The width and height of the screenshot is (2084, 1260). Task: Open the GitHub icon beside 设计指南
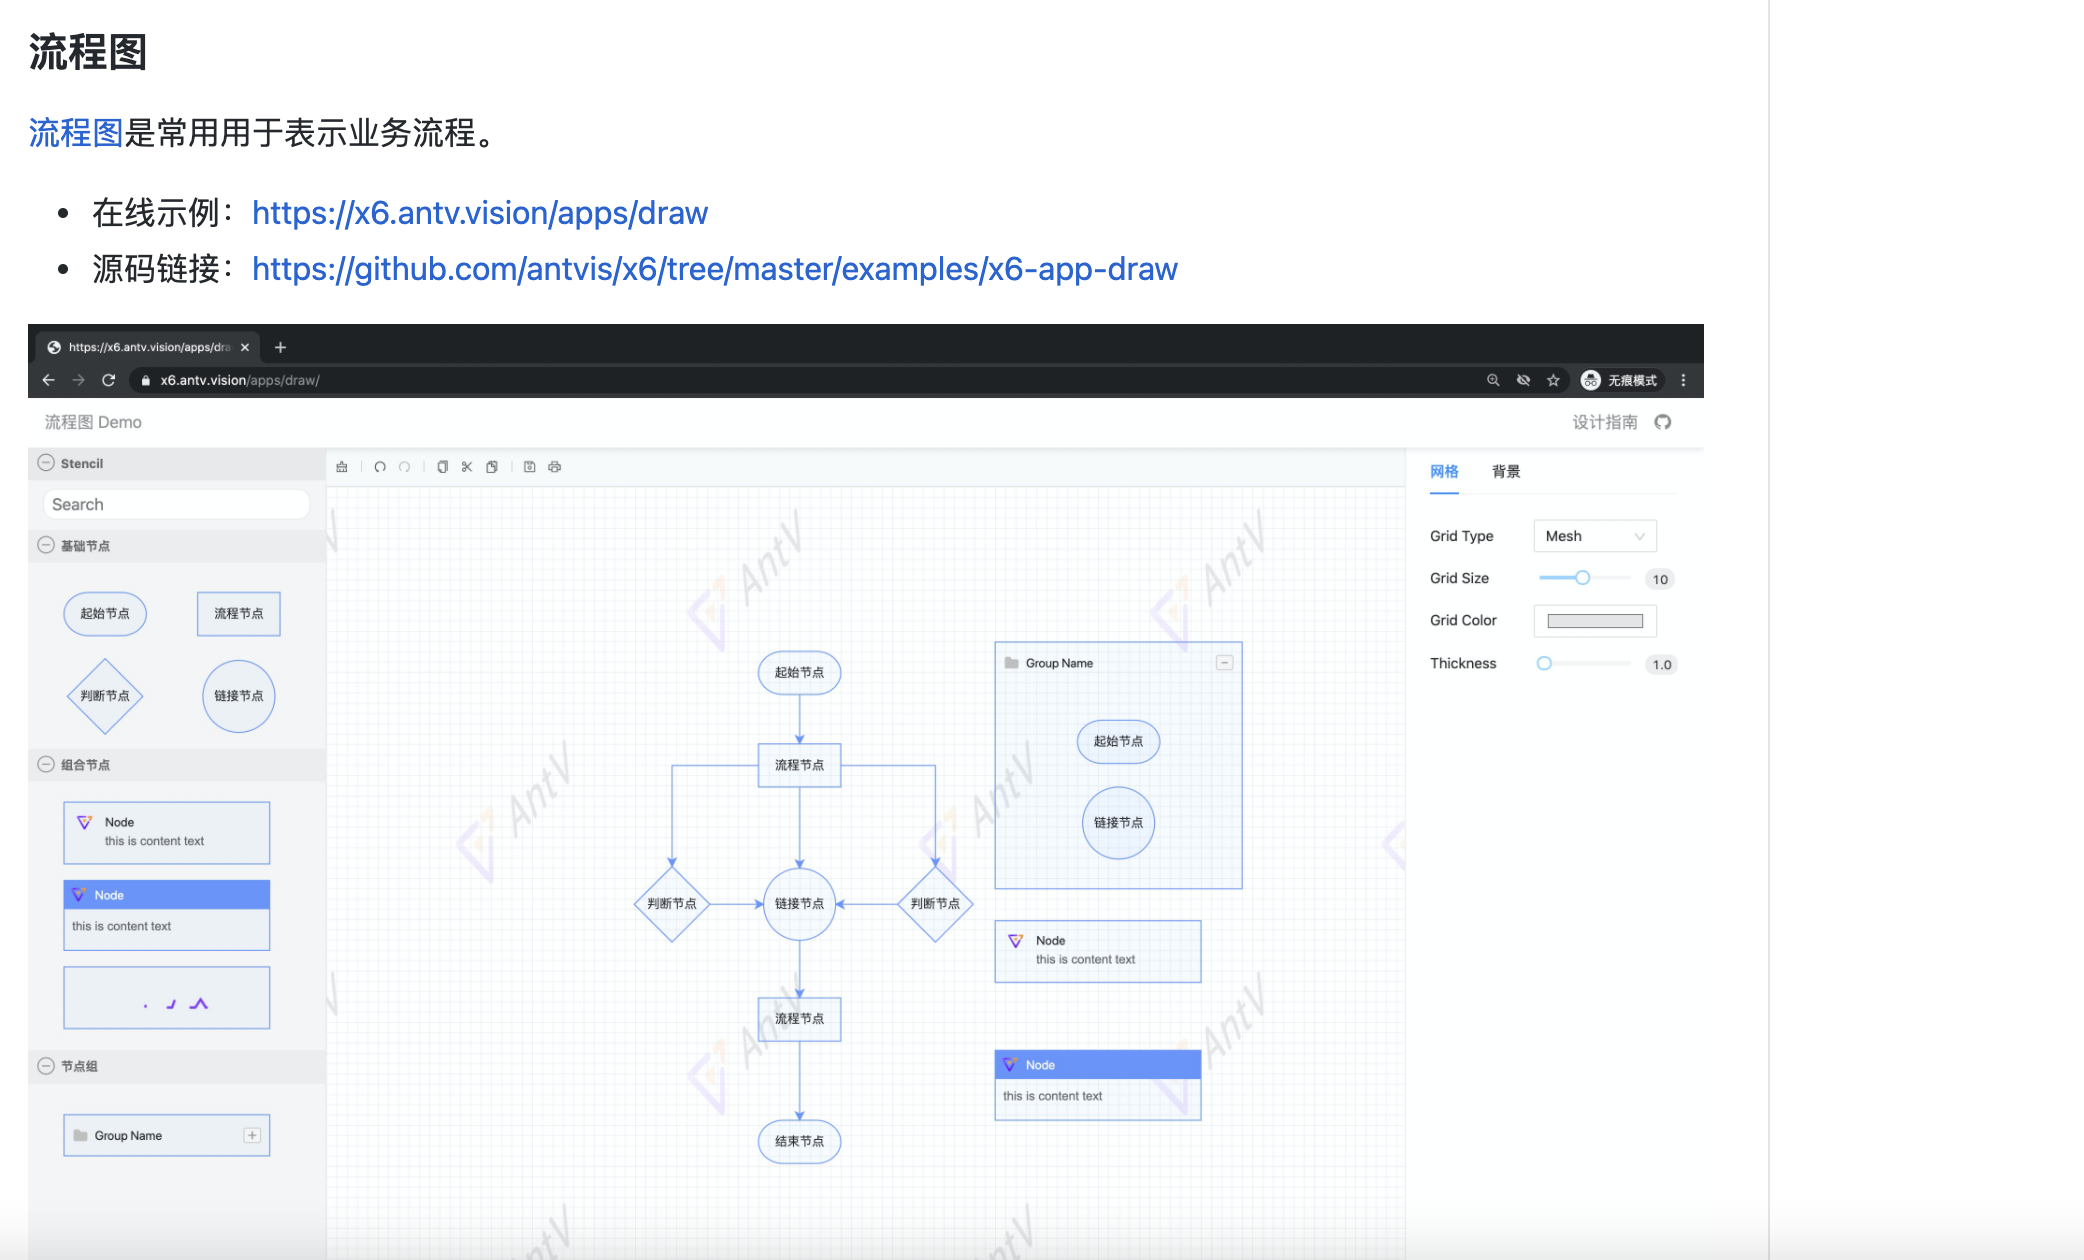tap(1663, 422)
